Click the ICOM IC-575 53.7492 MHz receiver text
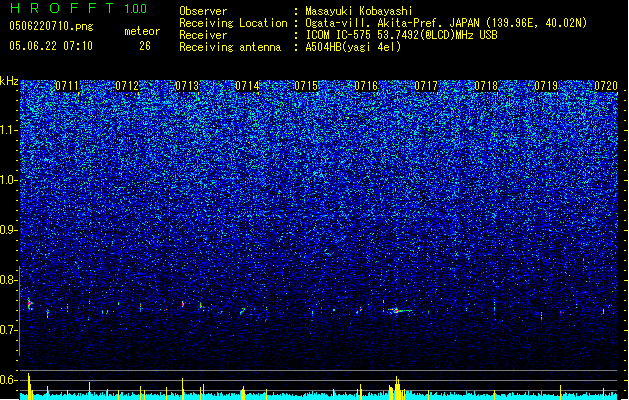The height and width of the screenshot is (400, 629). point(401,35)
